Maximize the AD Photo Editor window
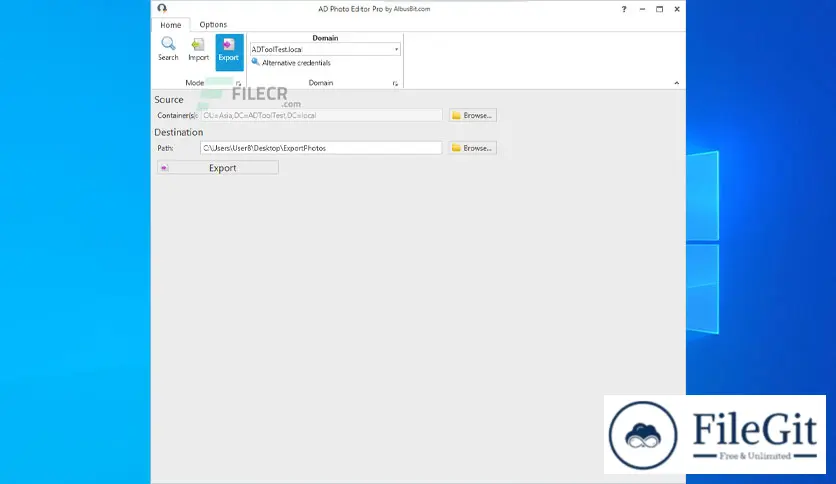Viewport: 836px width, 484px height. point(660,9)
